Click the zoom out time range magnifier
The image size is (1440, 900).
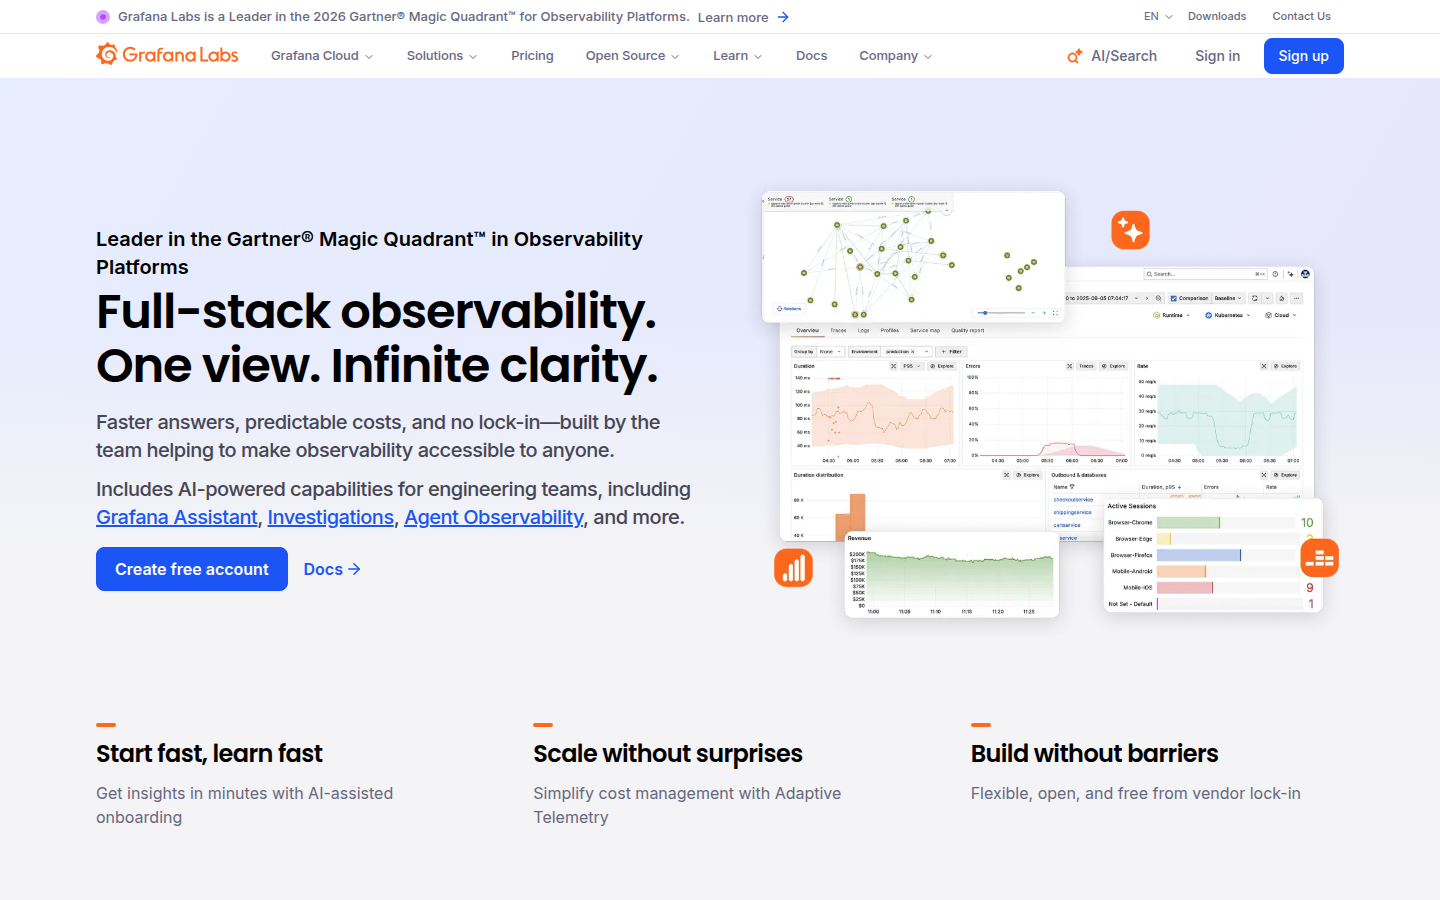1159,298
